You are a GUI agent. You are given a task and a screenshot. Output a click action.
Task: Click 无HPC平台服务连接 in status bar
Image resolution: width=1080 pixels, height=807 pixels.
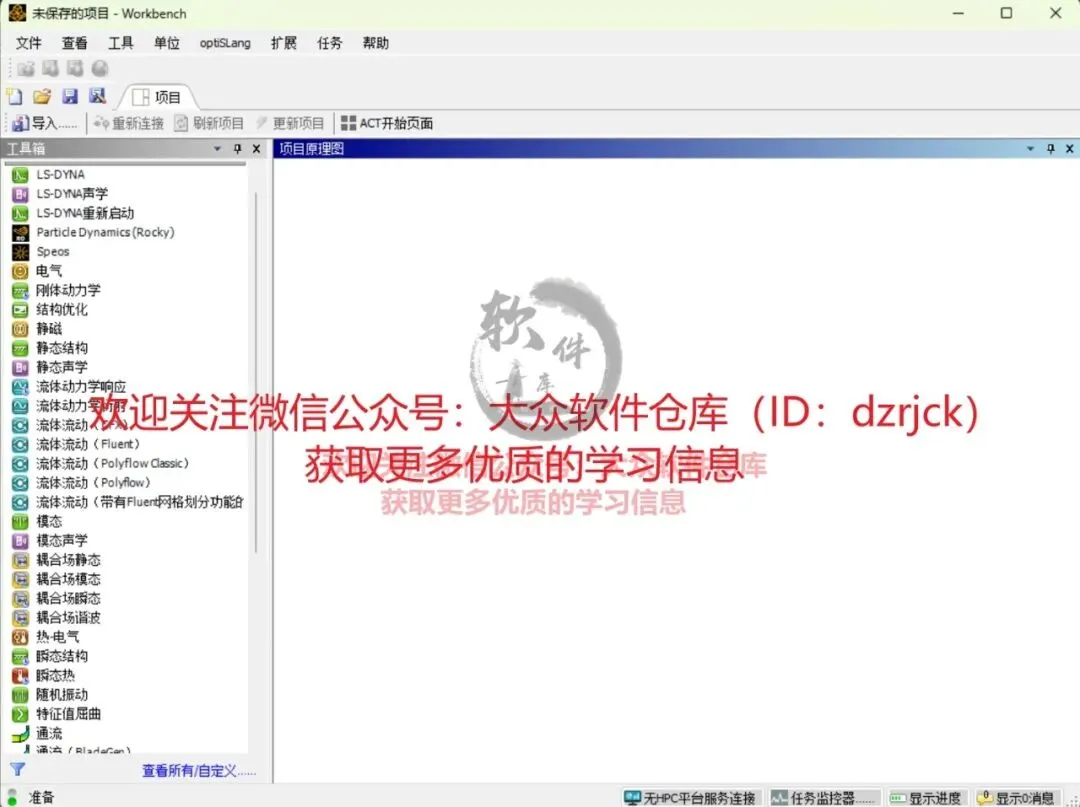click(691, 798)
